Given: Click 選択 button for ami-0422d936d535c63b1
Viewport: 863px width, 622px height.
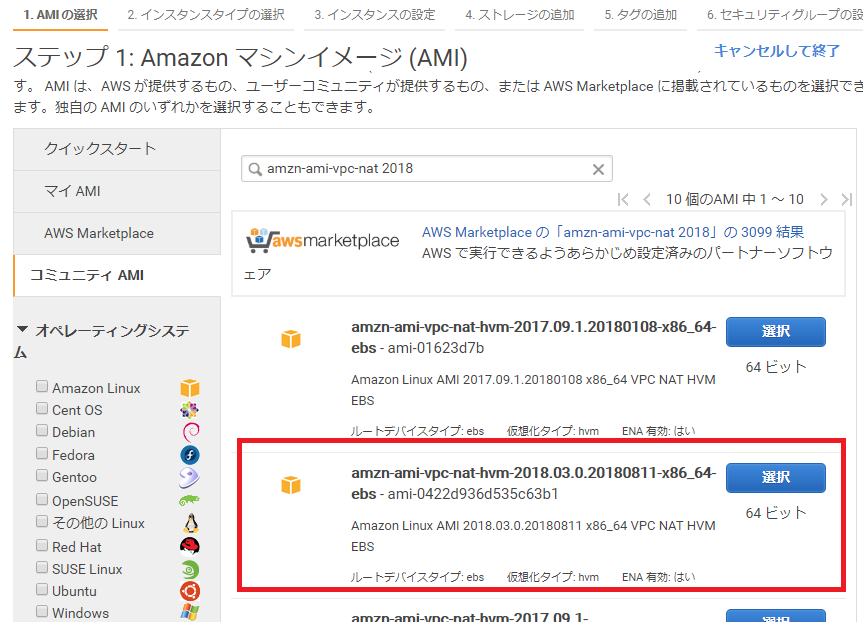Looking at the screenshot, I should (x=775, y=478).
